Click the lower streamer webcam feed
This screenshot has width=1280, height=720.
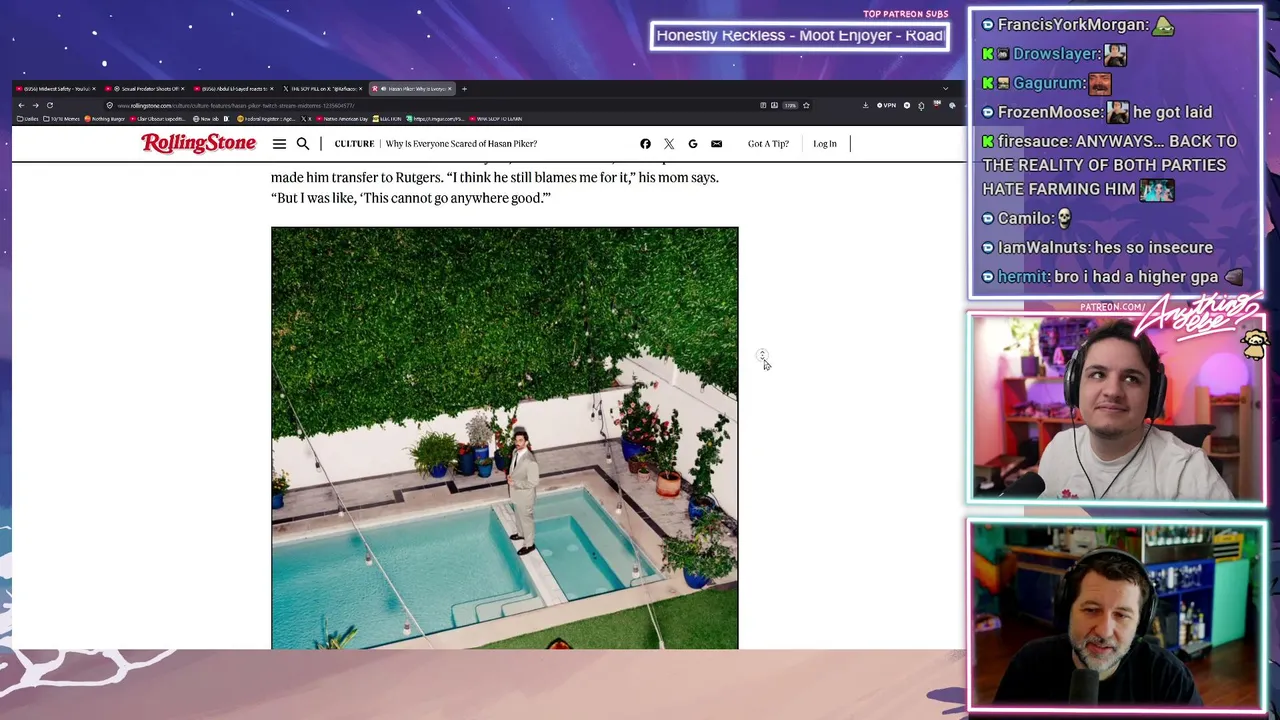1116,615
